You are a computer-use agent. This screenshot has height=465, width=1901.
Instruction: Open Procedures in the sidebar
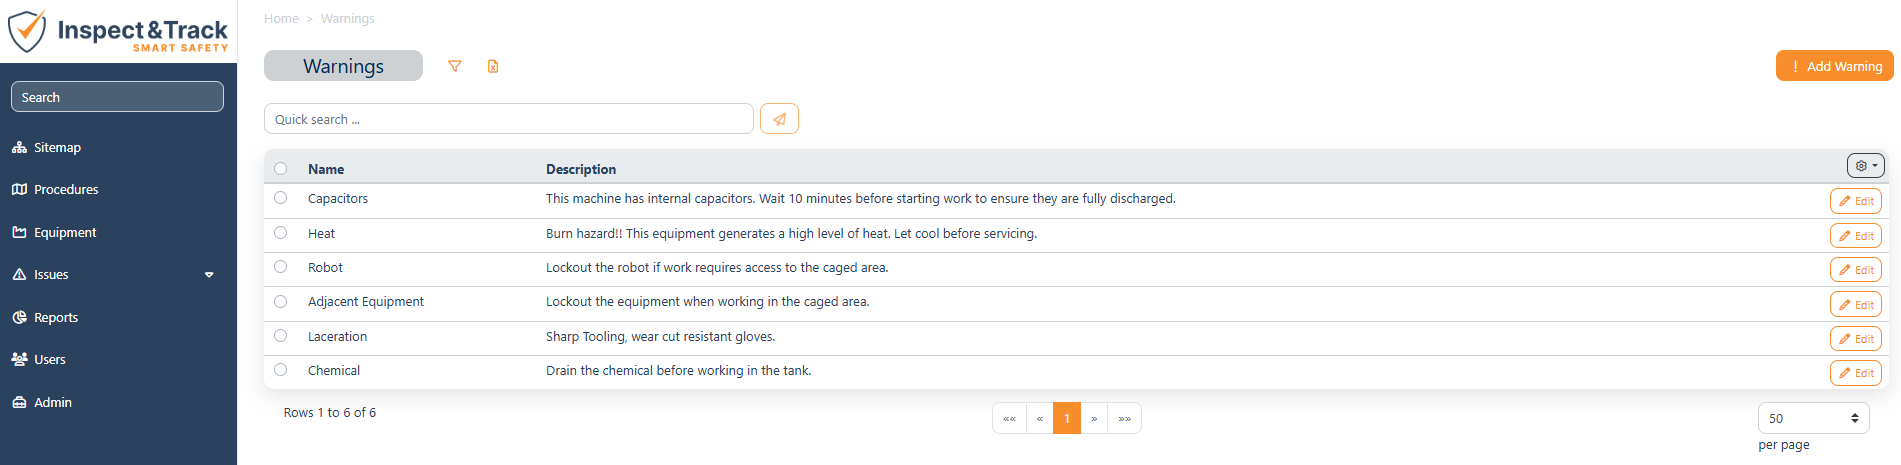click(66, 189)
